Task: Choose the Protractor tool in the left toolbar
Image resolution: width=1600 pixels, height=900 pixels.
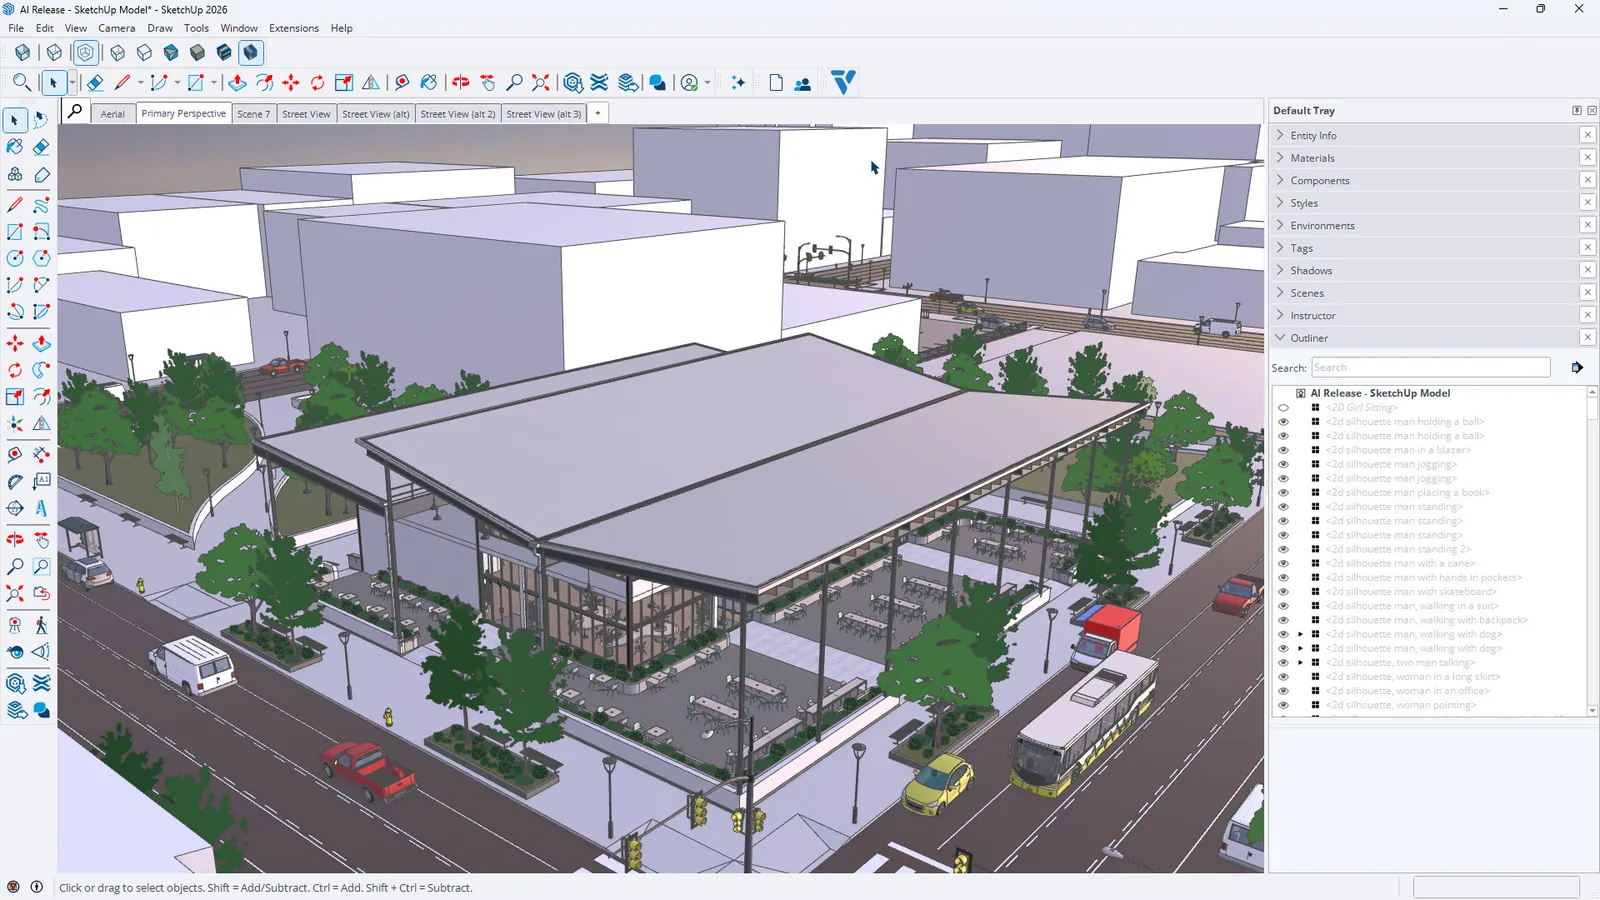Action: point(15,481)
